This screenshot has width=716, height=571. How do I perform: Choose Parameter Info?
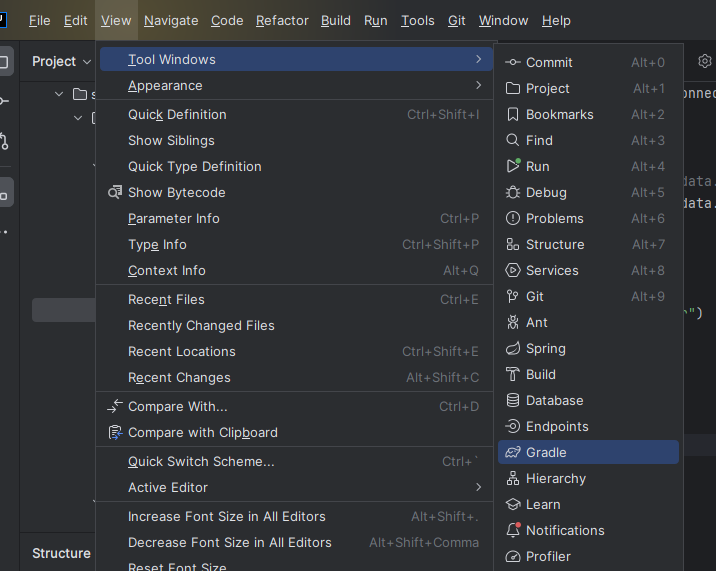[296, 218]
